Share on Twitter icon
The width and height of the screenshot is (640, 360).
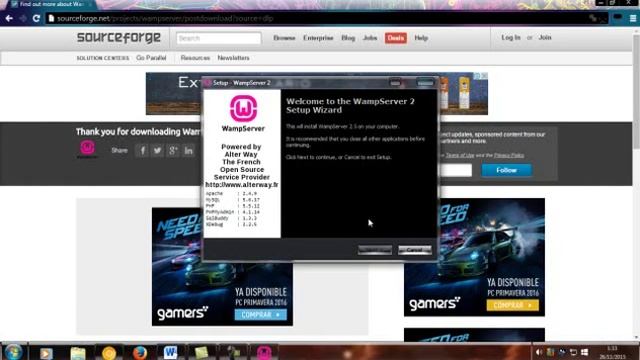(158, 151)
